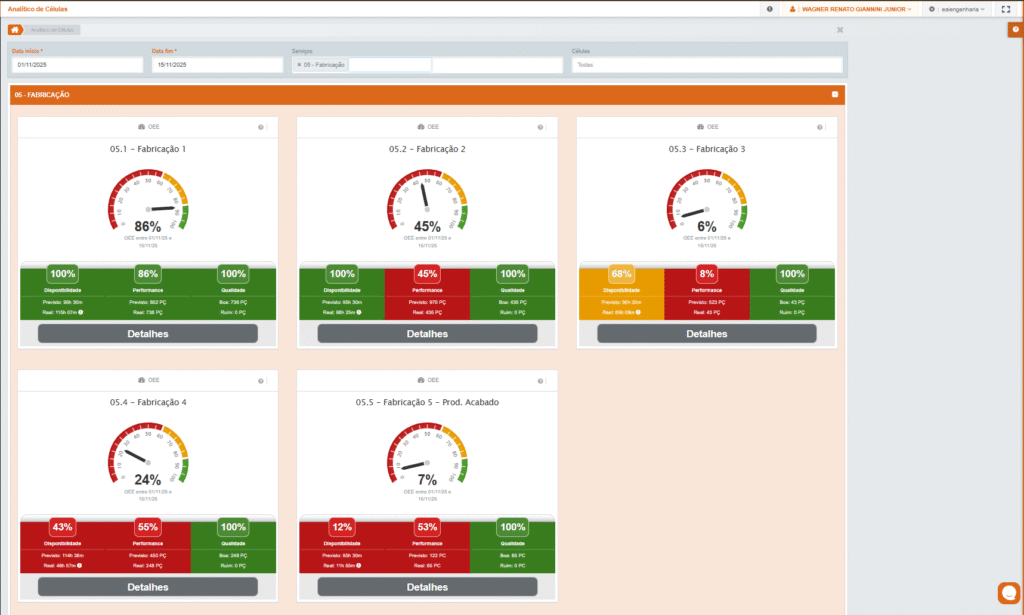This screenshot has width=1024, height=615.
Task: Click the home icon in breadcrumb bar
Action: [15, 30]
